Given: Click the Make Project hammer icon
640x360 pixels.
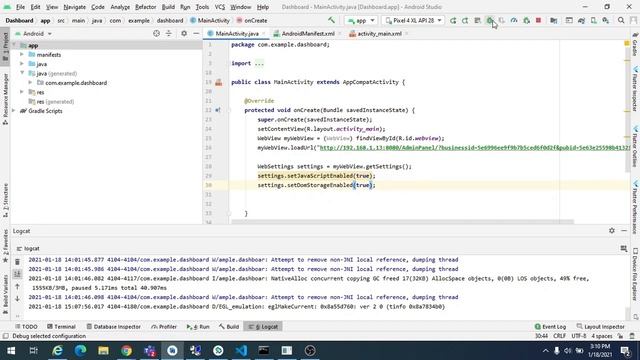Looking at the screenshot, I should (331, 20).
